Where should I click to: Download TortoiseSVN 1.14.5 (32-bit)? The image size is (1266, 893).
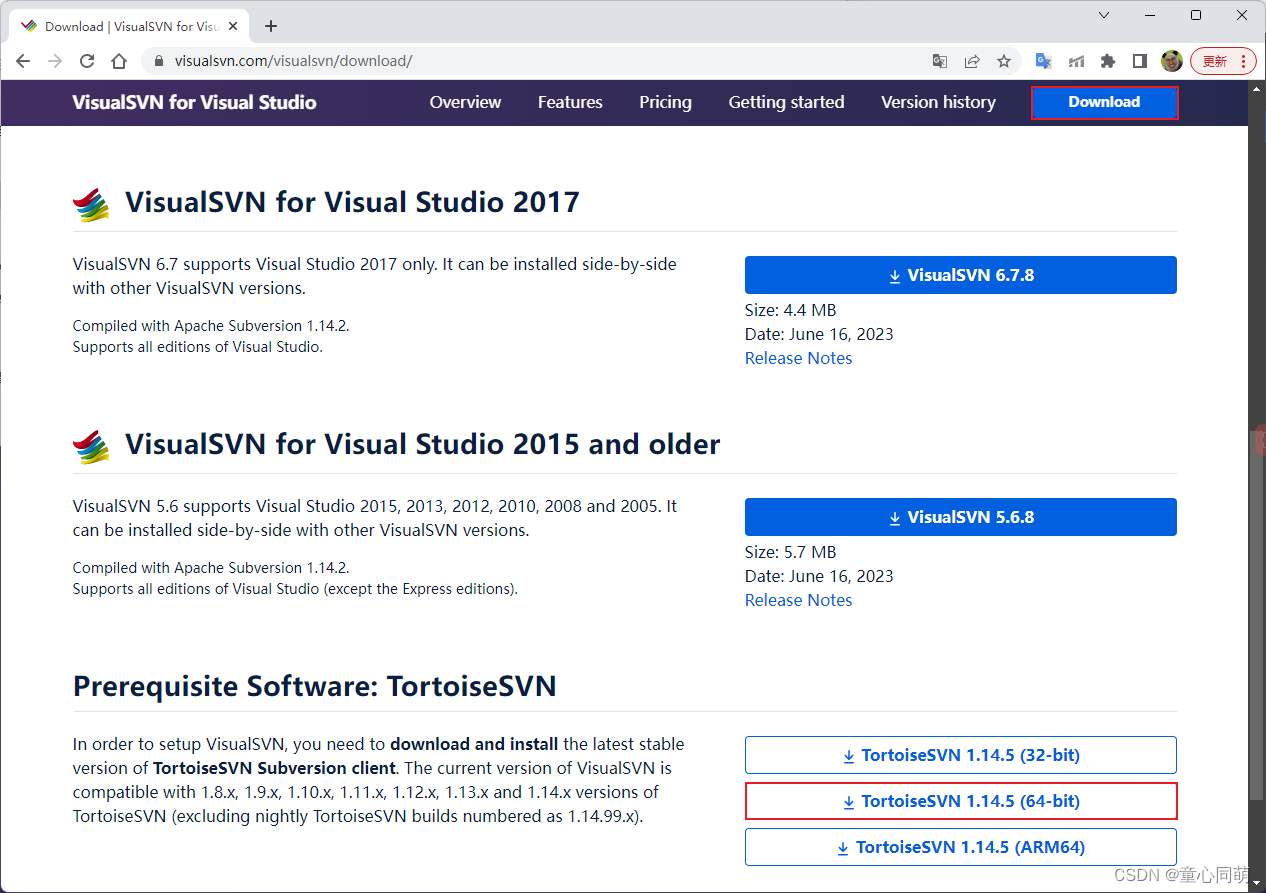(x=960, y=755)
